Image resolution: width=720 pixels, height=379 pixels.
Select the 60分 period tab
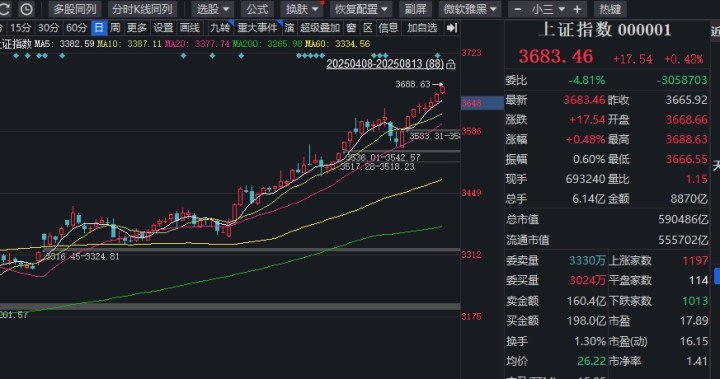[x=76, y=28]
